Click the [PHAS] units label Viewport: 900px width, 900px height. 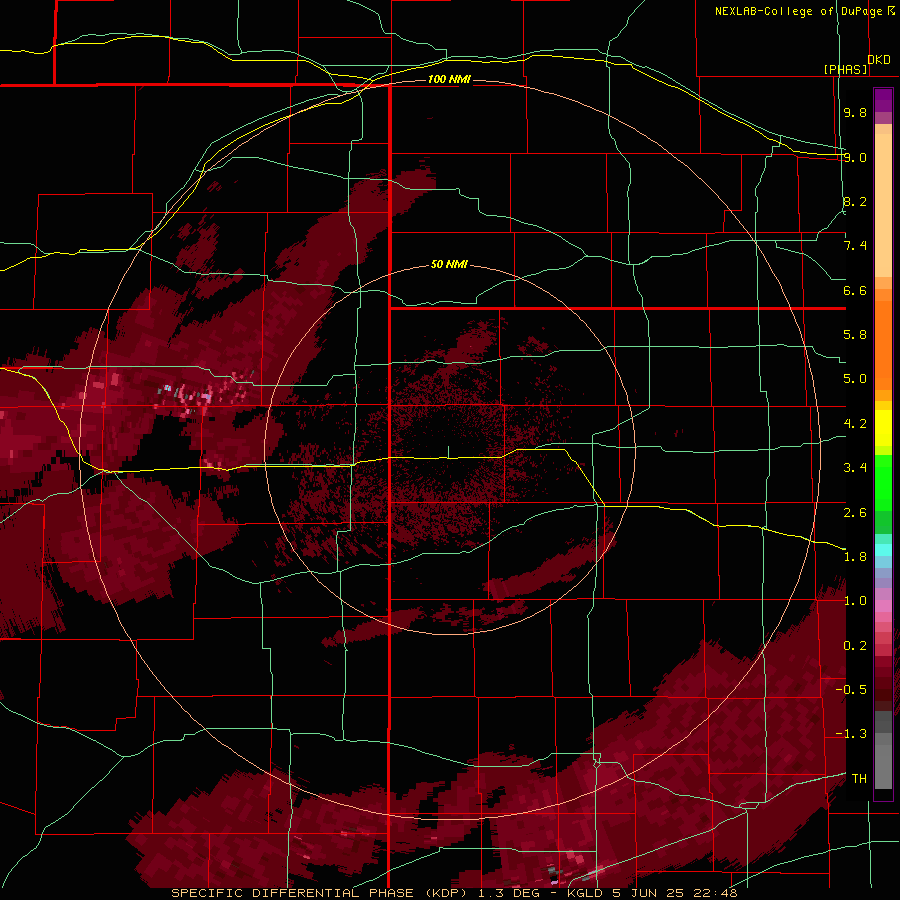[x=846, y=70]
